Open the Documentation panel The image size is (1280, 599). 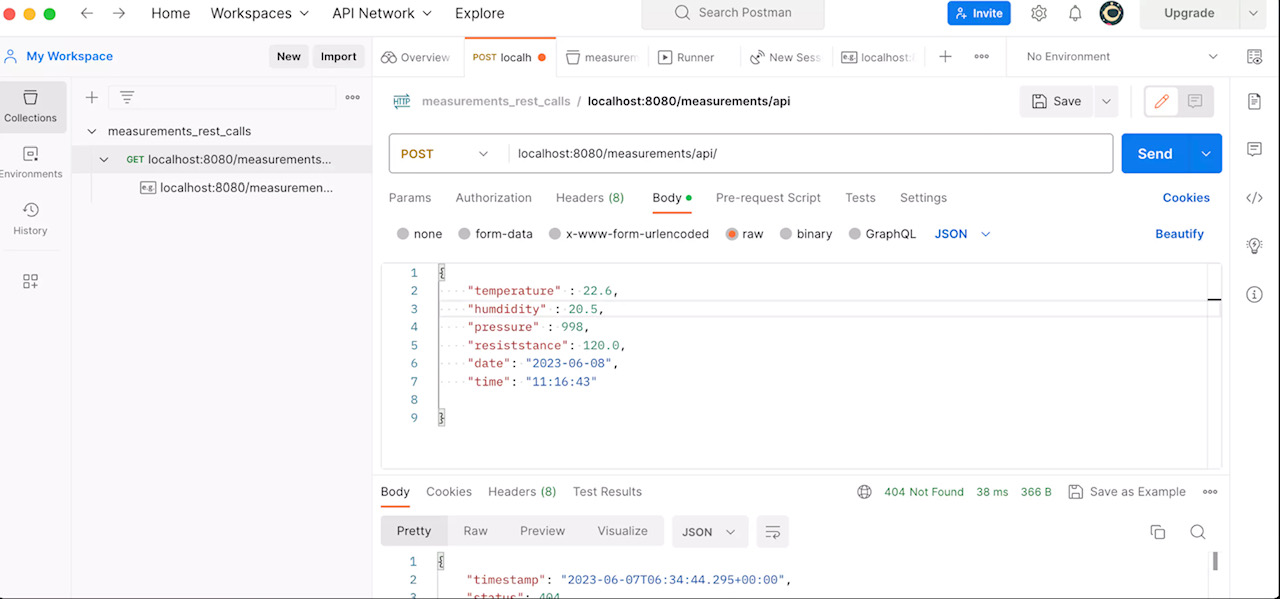[1255, 101]
